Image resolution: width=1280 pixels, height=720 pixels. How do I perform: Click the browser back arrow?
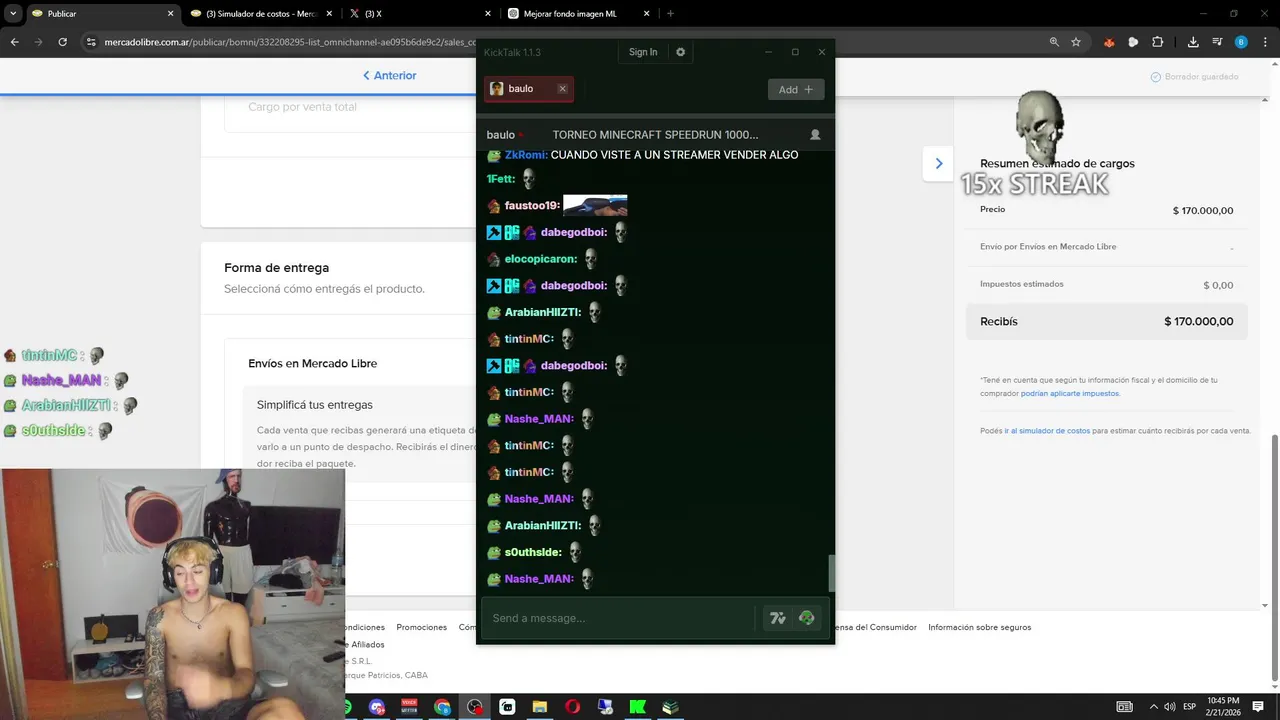click(14, 42)
